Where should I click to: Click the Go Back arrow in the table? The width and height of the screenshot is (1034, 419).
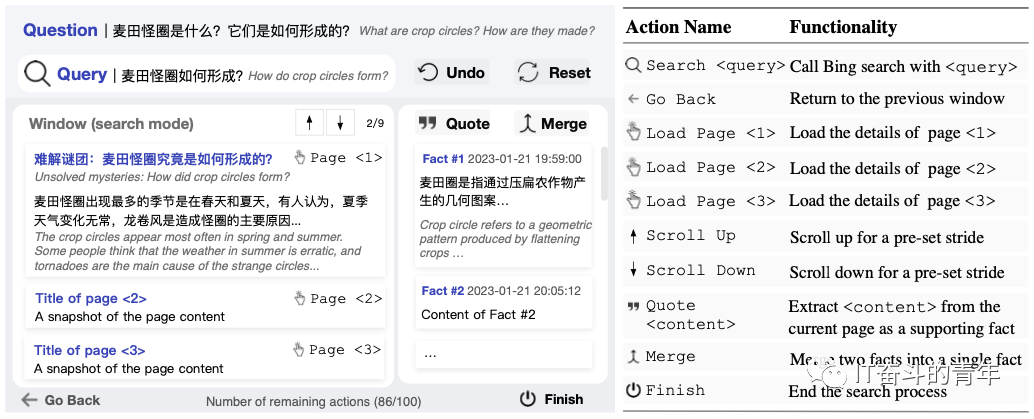click(634, 99)
